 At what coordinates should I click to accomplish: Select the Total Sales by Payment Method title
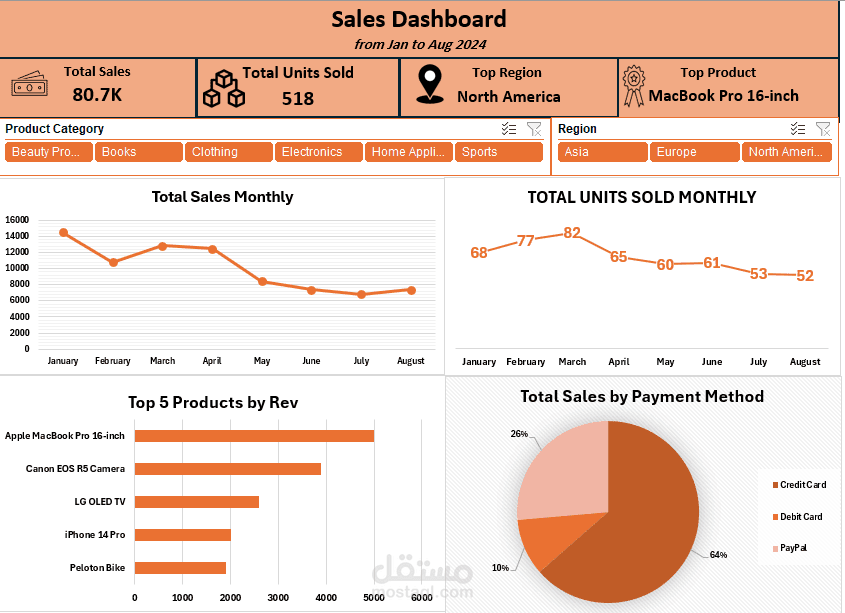(x=642, y=397)
